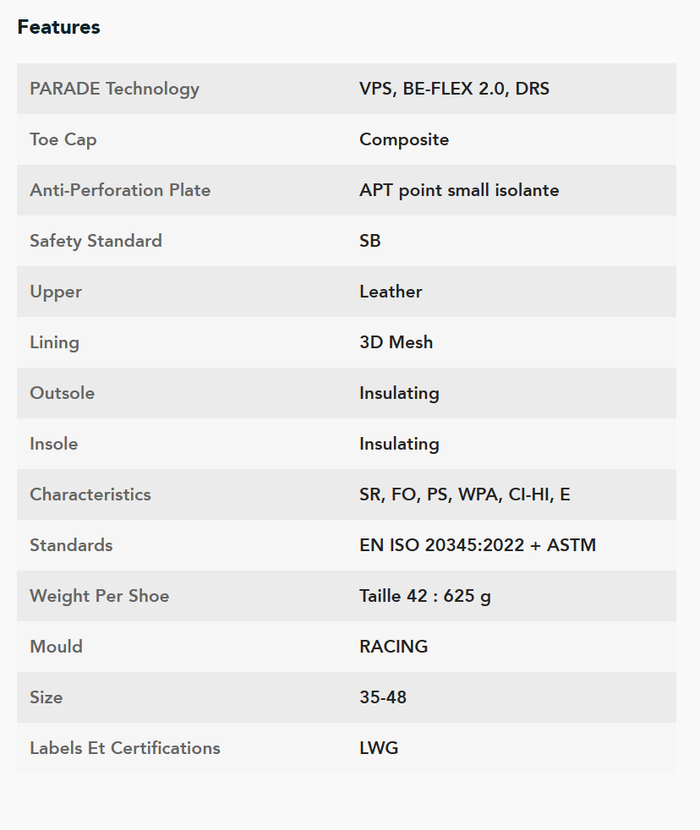Click the VPS, BE-FLEX 2.0, DRS value

pos(454,88)
